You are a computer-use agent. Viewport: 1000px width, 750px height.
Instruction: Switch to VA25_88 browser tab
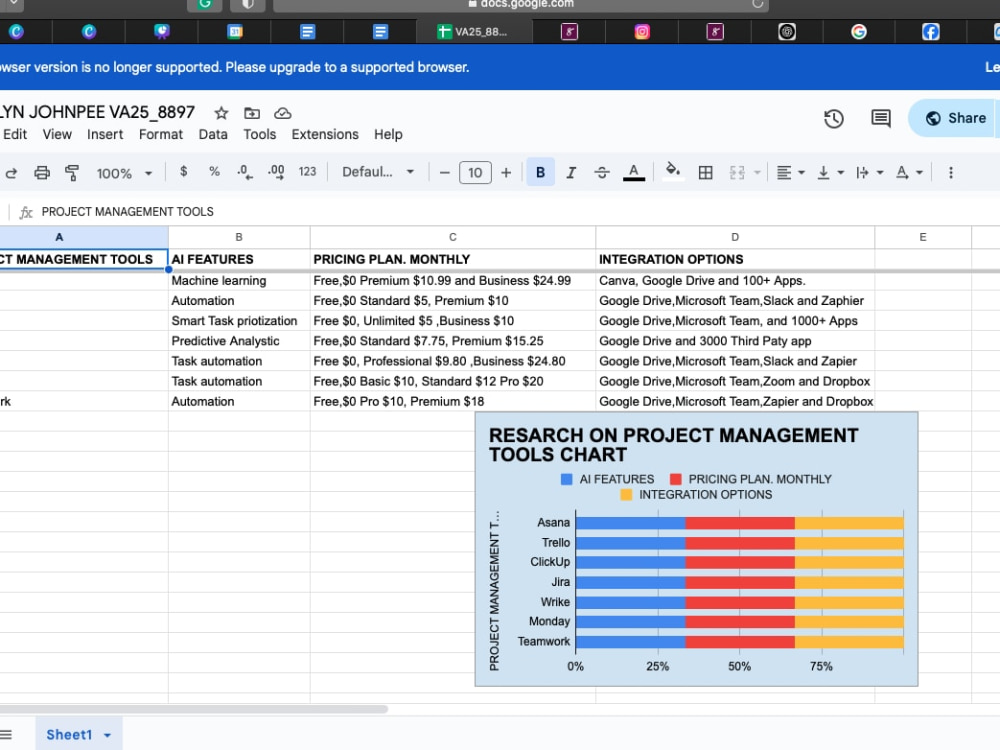tap(474, 32)
